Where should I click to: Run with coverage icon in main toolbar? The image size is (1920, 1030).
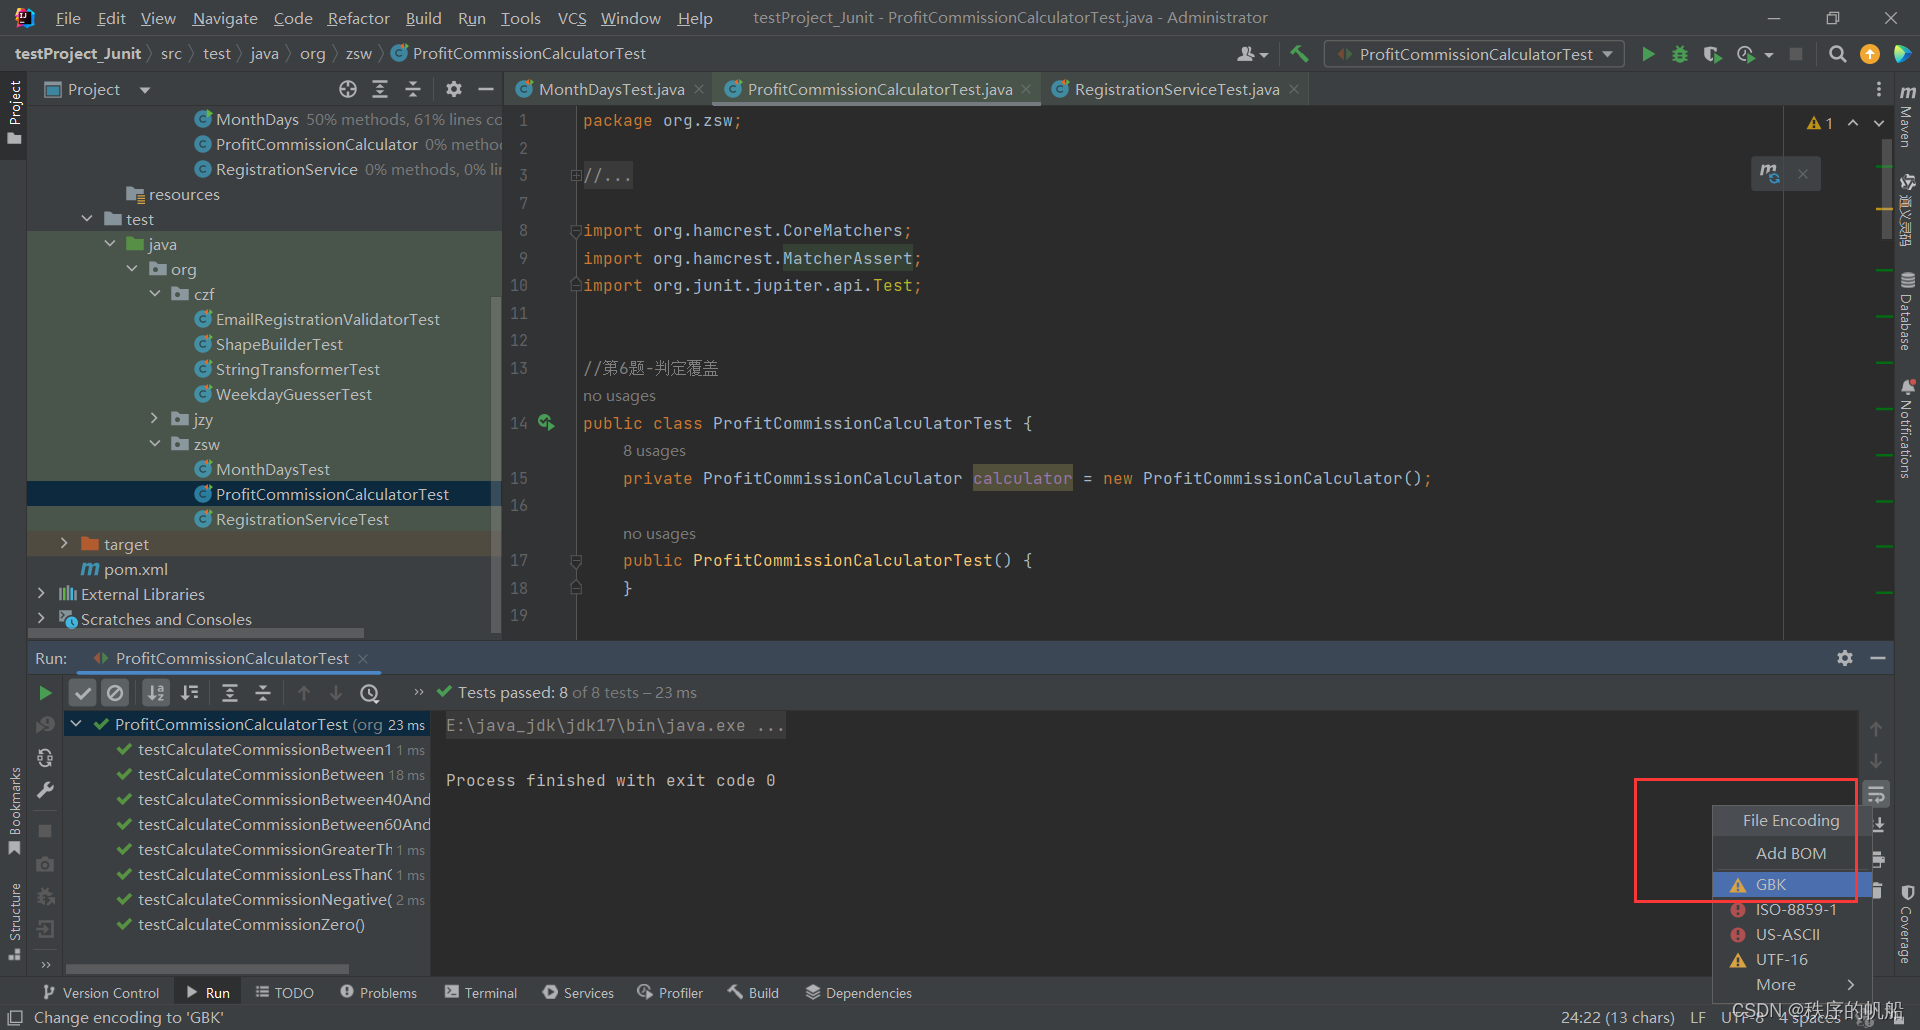click(x=1712, y=54)
